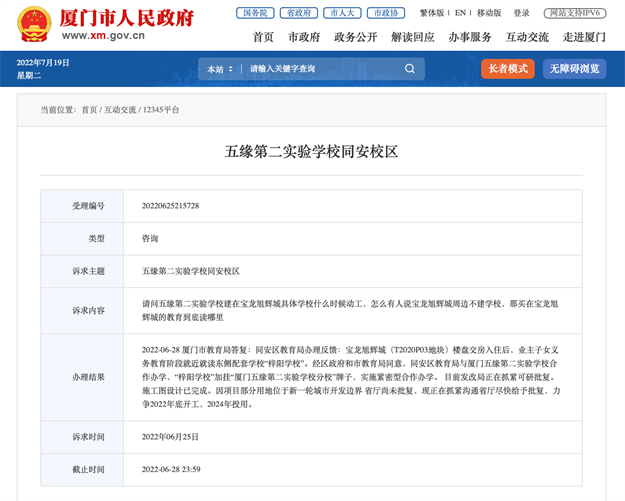Open the 市人大 link

(342, 13)
